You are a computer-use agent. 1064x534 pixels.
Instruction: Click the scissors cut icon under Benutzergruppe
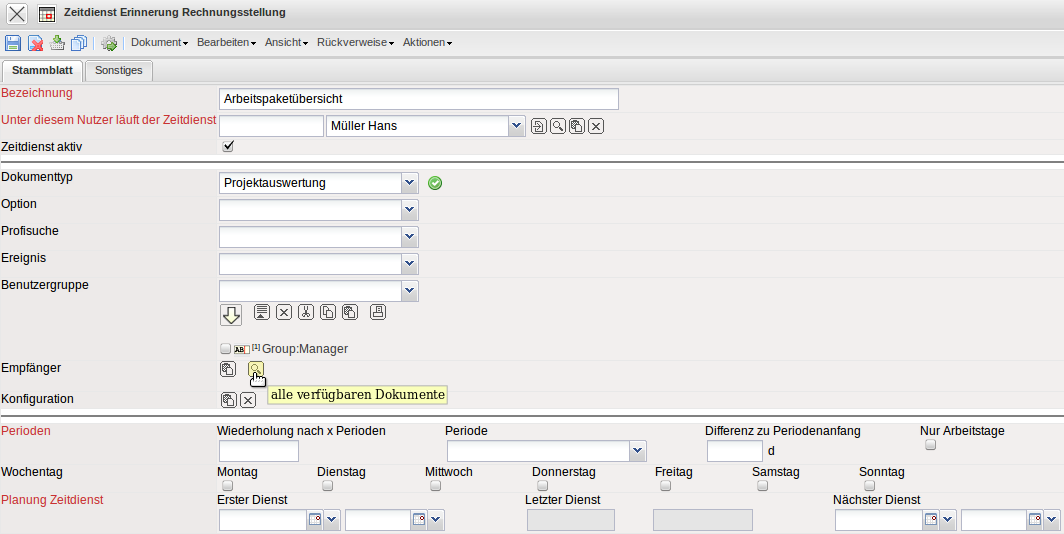click(306, 312)
